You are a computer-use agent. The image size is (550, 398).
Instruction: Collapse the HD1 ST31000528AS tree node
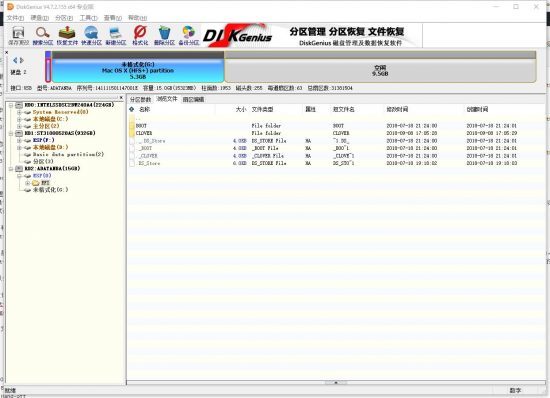pyautogui.click(x=11, y=133)
